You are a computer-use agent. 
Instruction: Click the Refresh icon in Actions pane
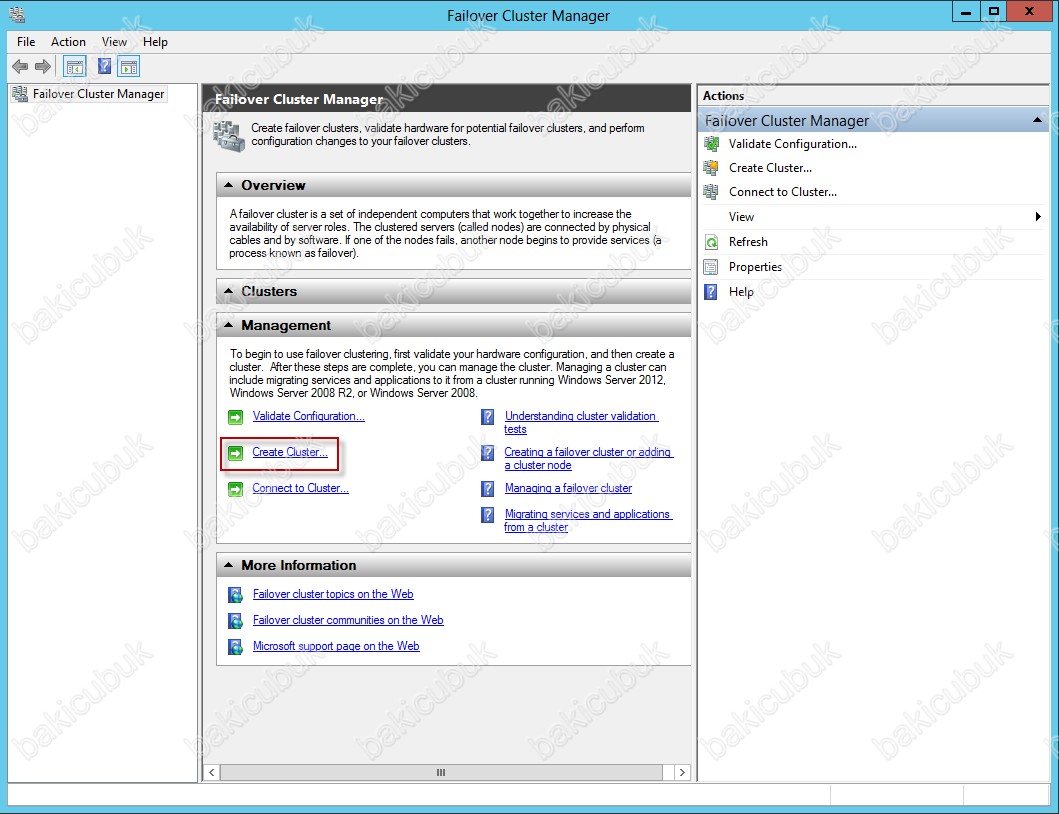click(711, 242)
